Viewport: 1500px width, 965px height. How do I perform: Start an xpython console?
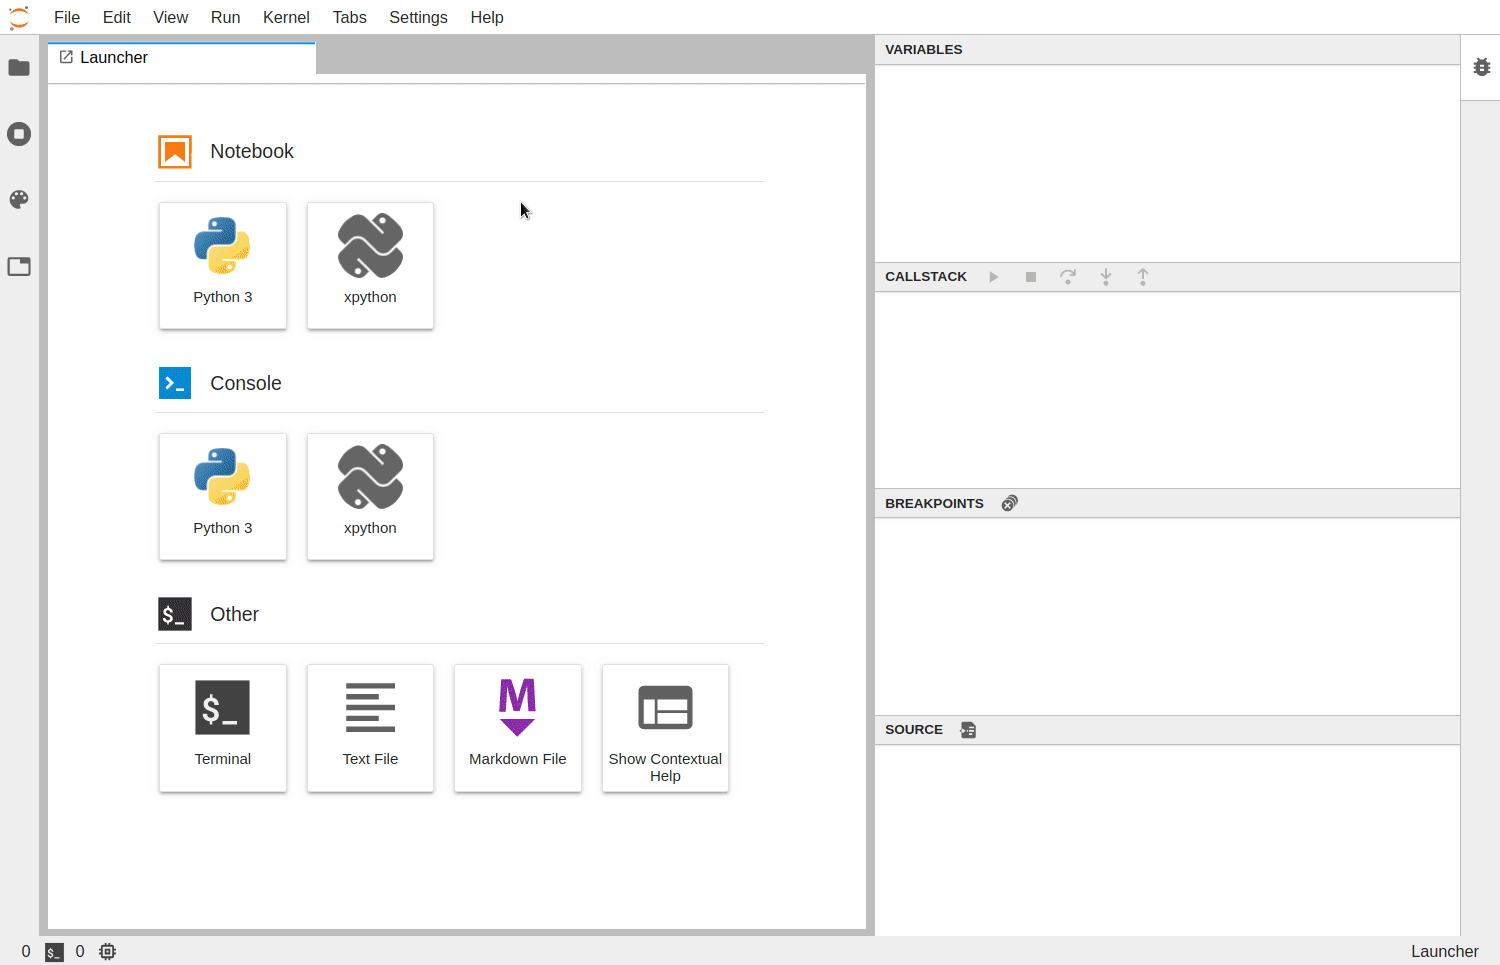tap(370, 497)
